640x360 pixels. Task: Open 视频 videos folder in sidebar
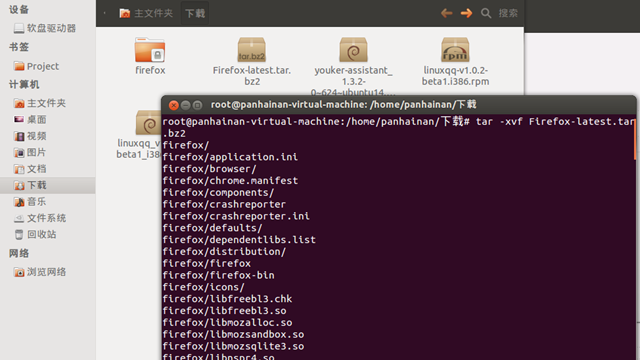30,136
